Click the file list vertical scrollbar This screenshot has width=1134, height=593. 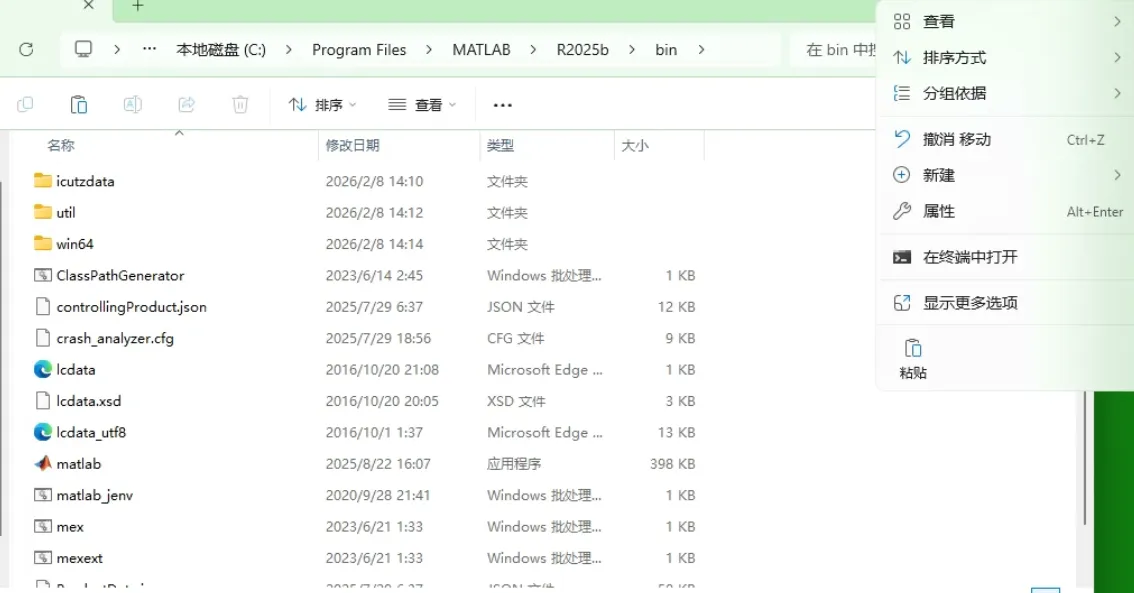click(1085, 457)
